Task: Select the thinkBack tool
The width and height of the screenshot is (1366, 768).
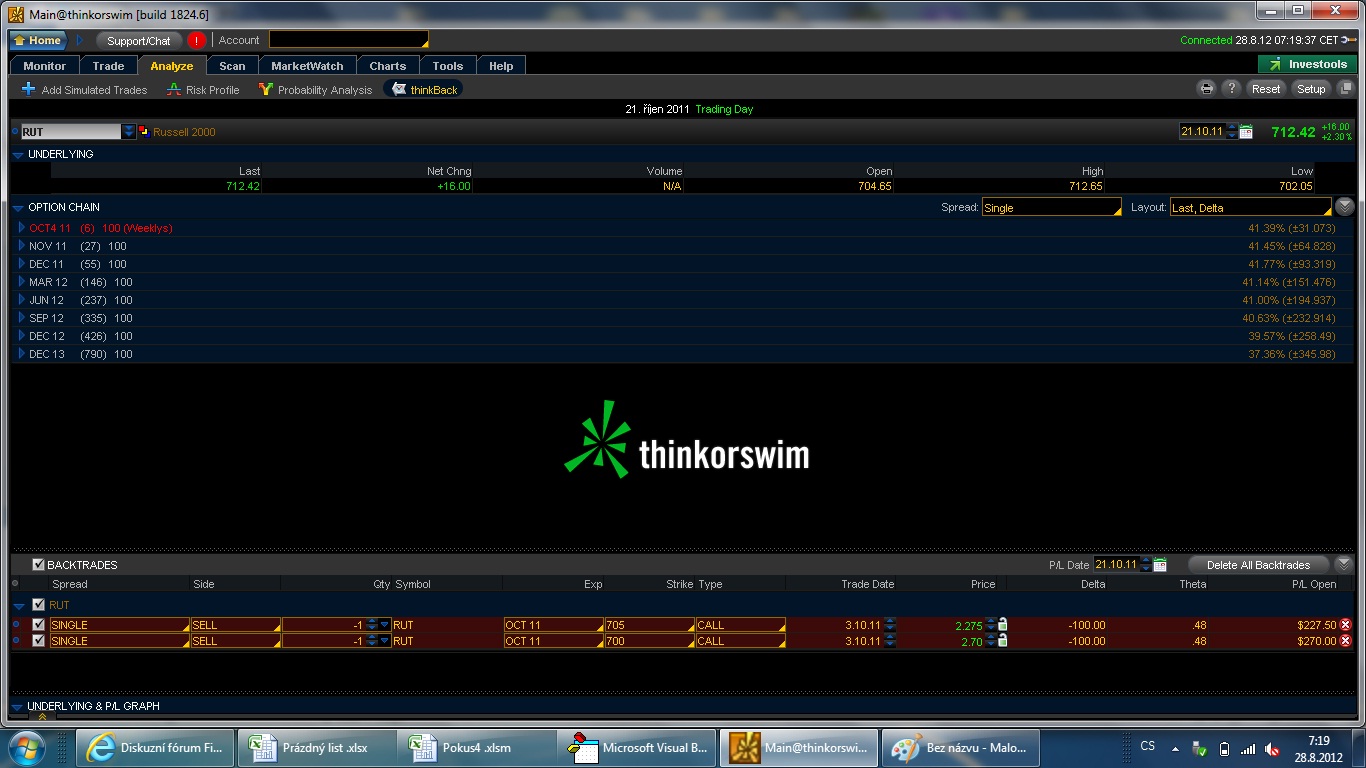Action: (x=425, y=90)
